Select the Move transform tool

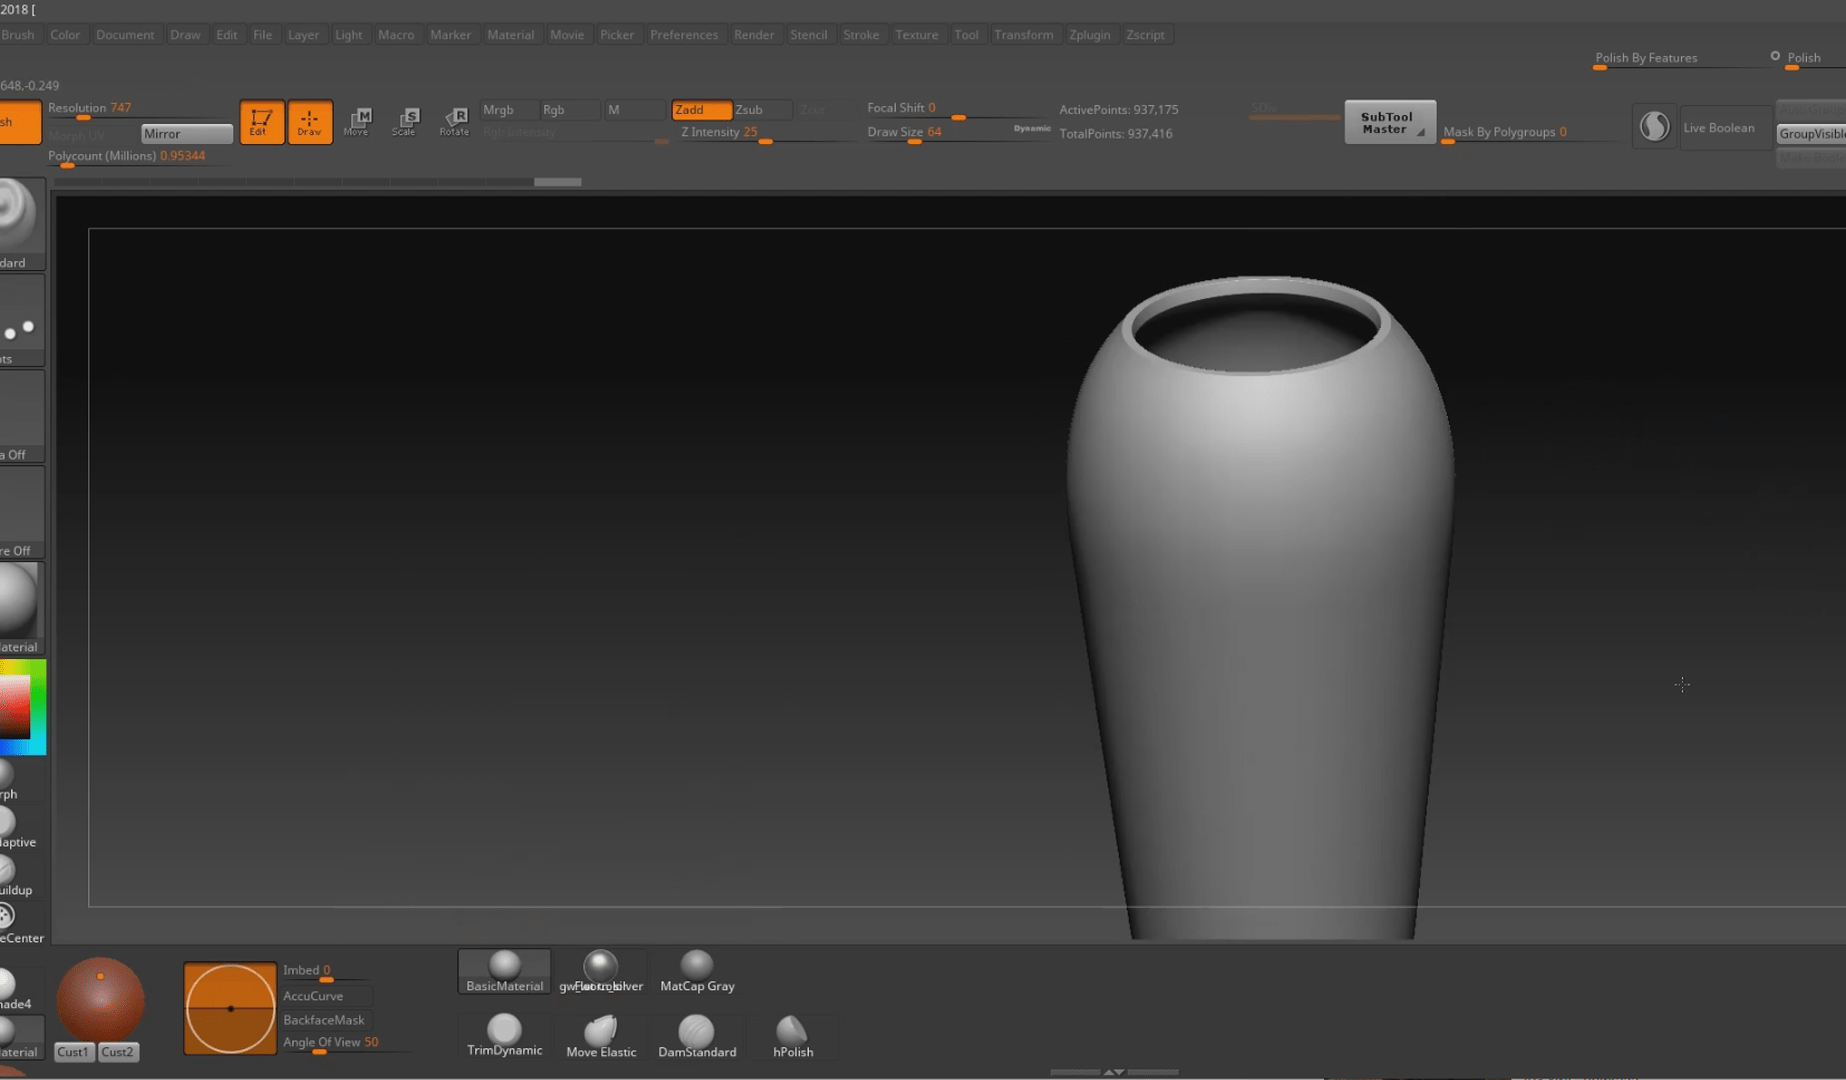tap(357, 122)
